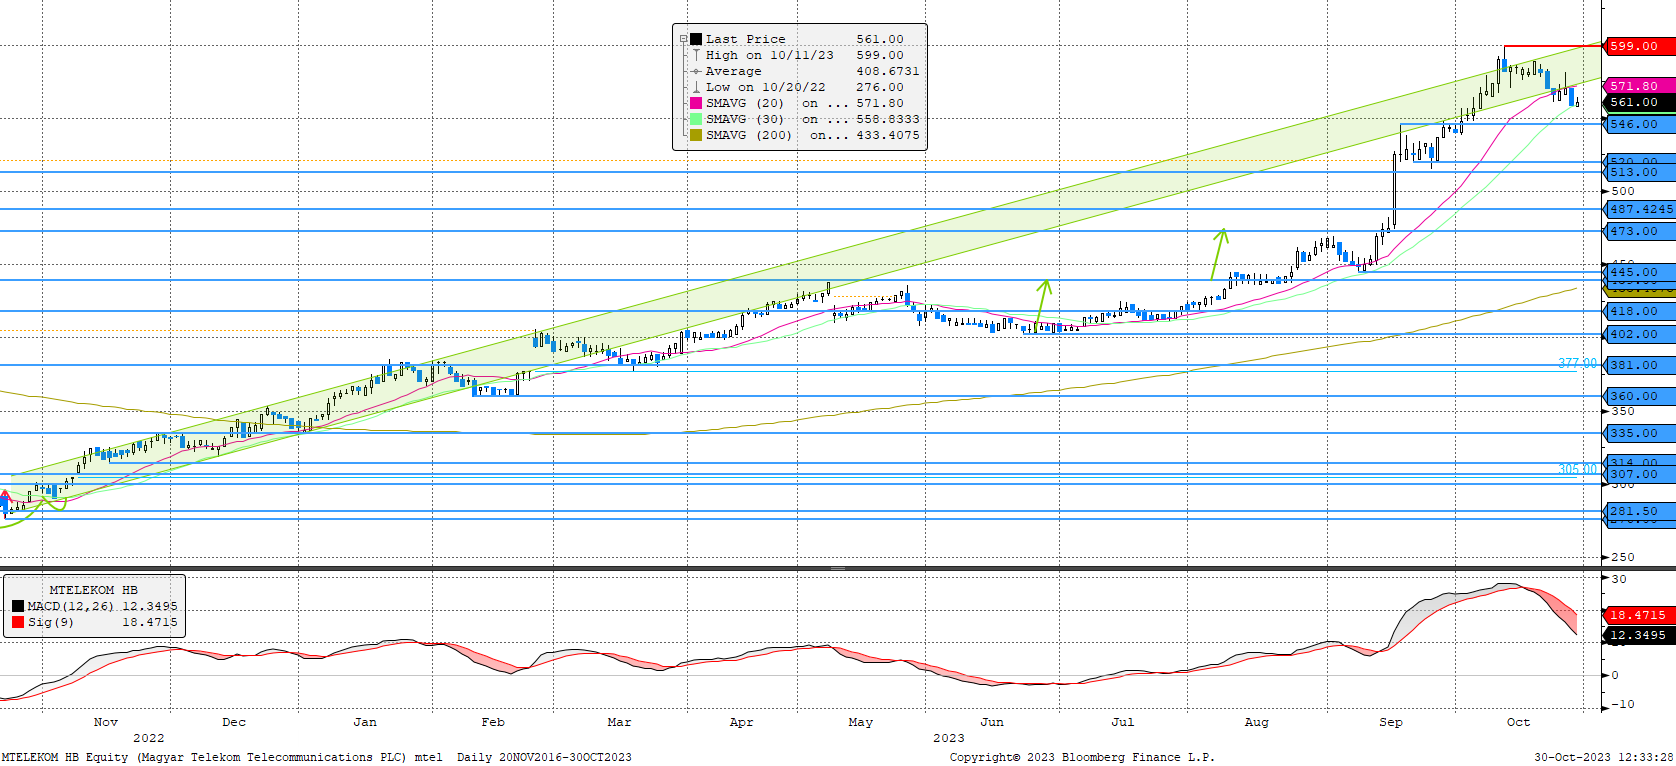Click the 546.00 level tag on axis

(1639, 124)
